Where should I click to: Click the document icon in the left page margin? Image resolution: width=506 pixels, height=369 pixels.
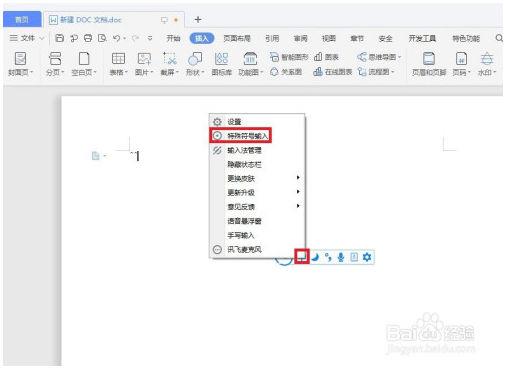point(96,156)
